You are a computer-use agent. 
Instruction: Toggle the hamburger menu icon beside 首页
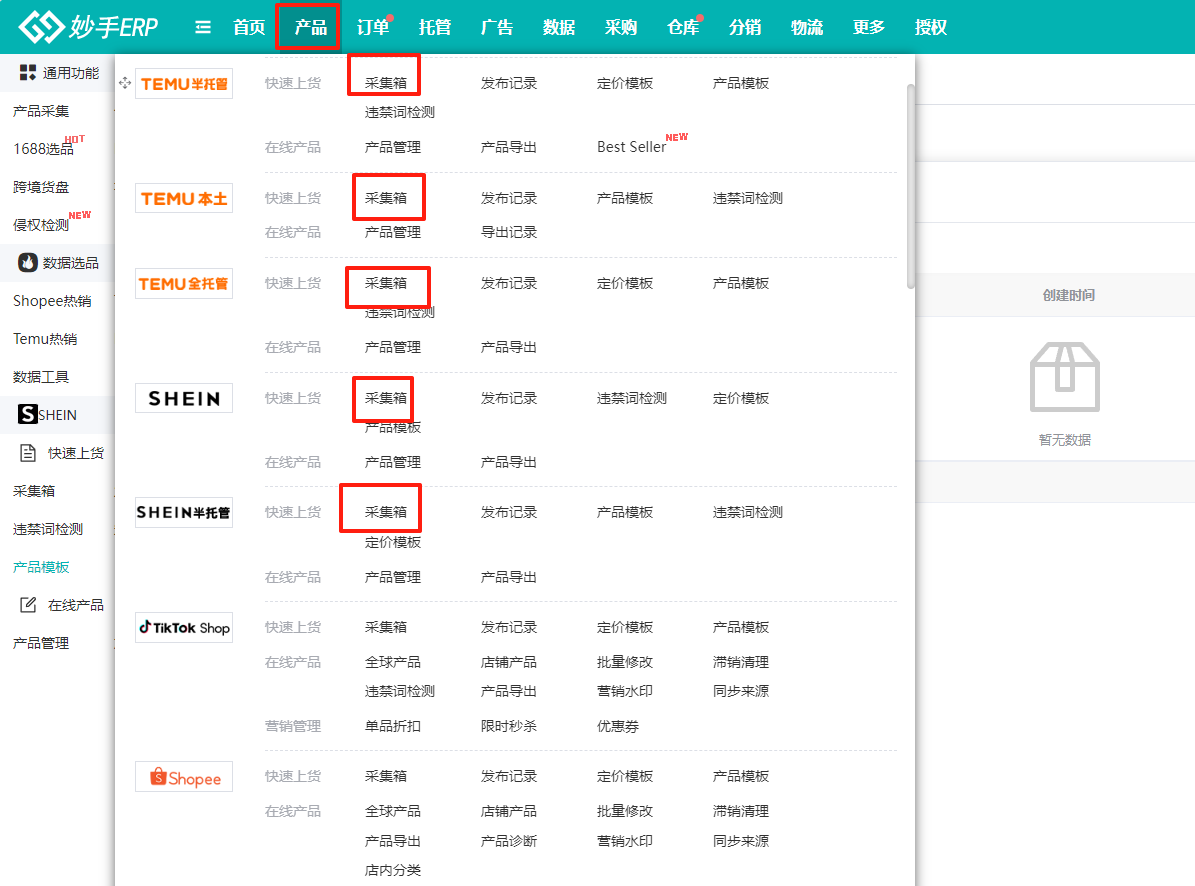(x=203, y=27)
